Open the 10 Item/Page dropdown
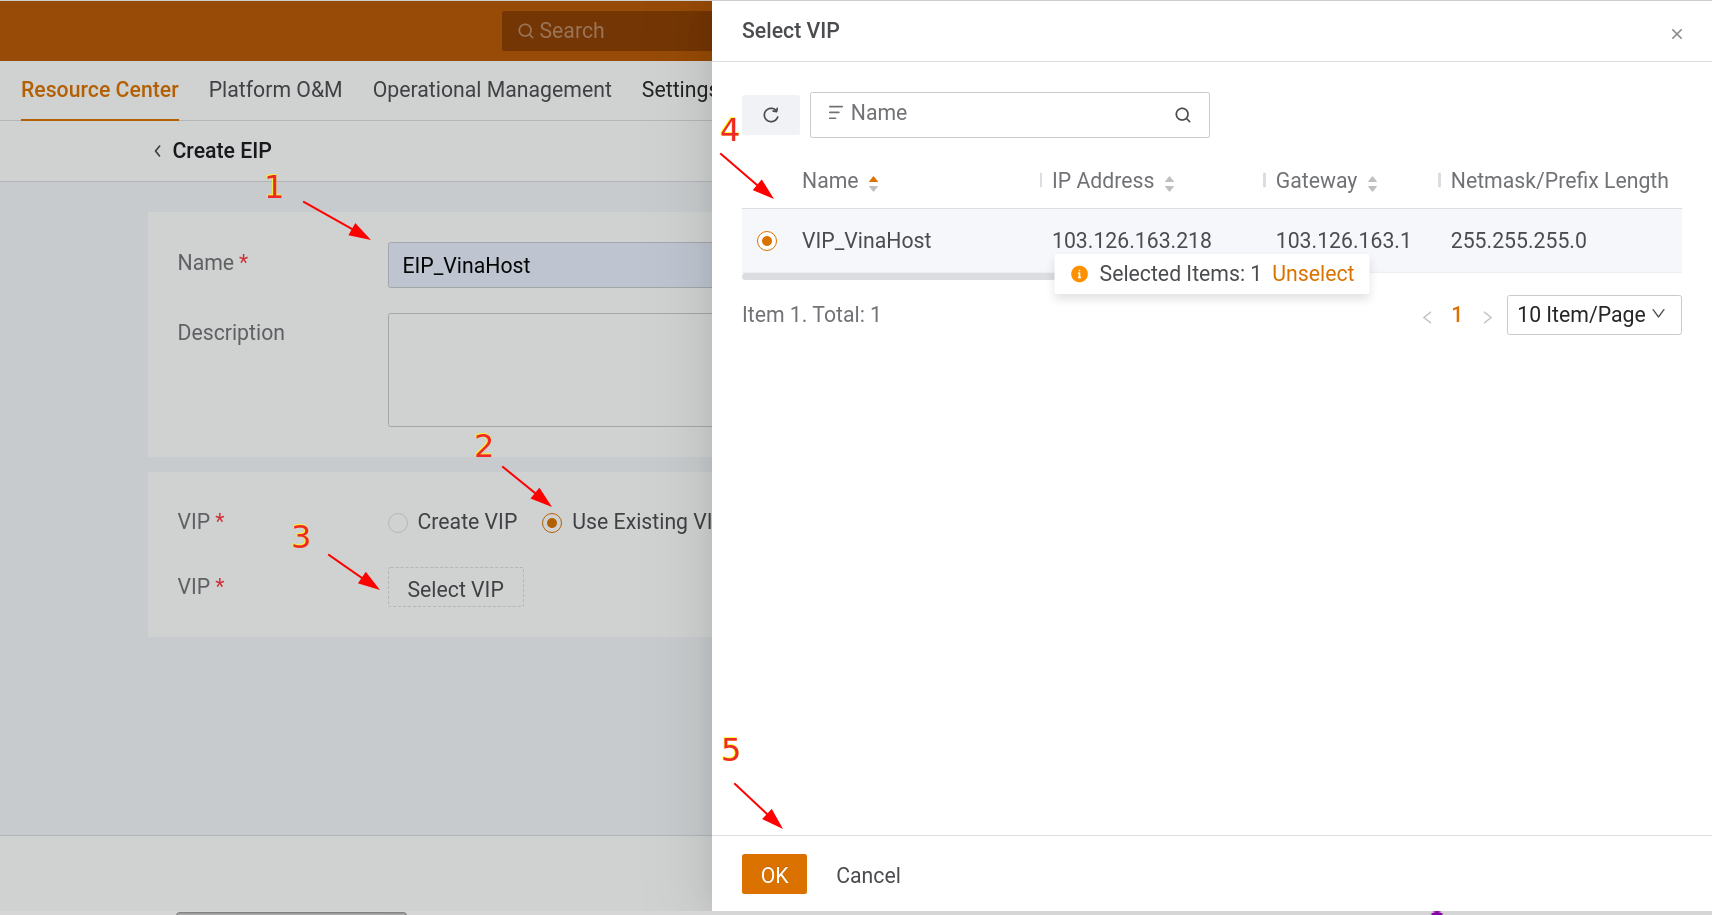 tap(1593, 315)
